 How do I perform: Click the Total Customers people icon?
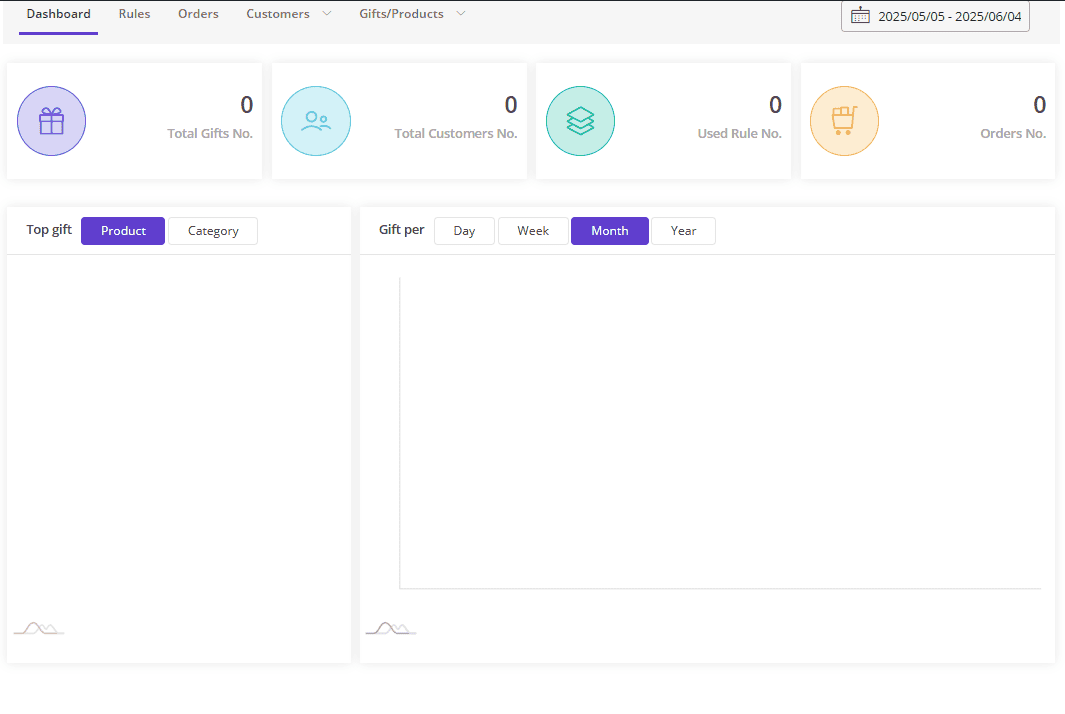(316, 121)
